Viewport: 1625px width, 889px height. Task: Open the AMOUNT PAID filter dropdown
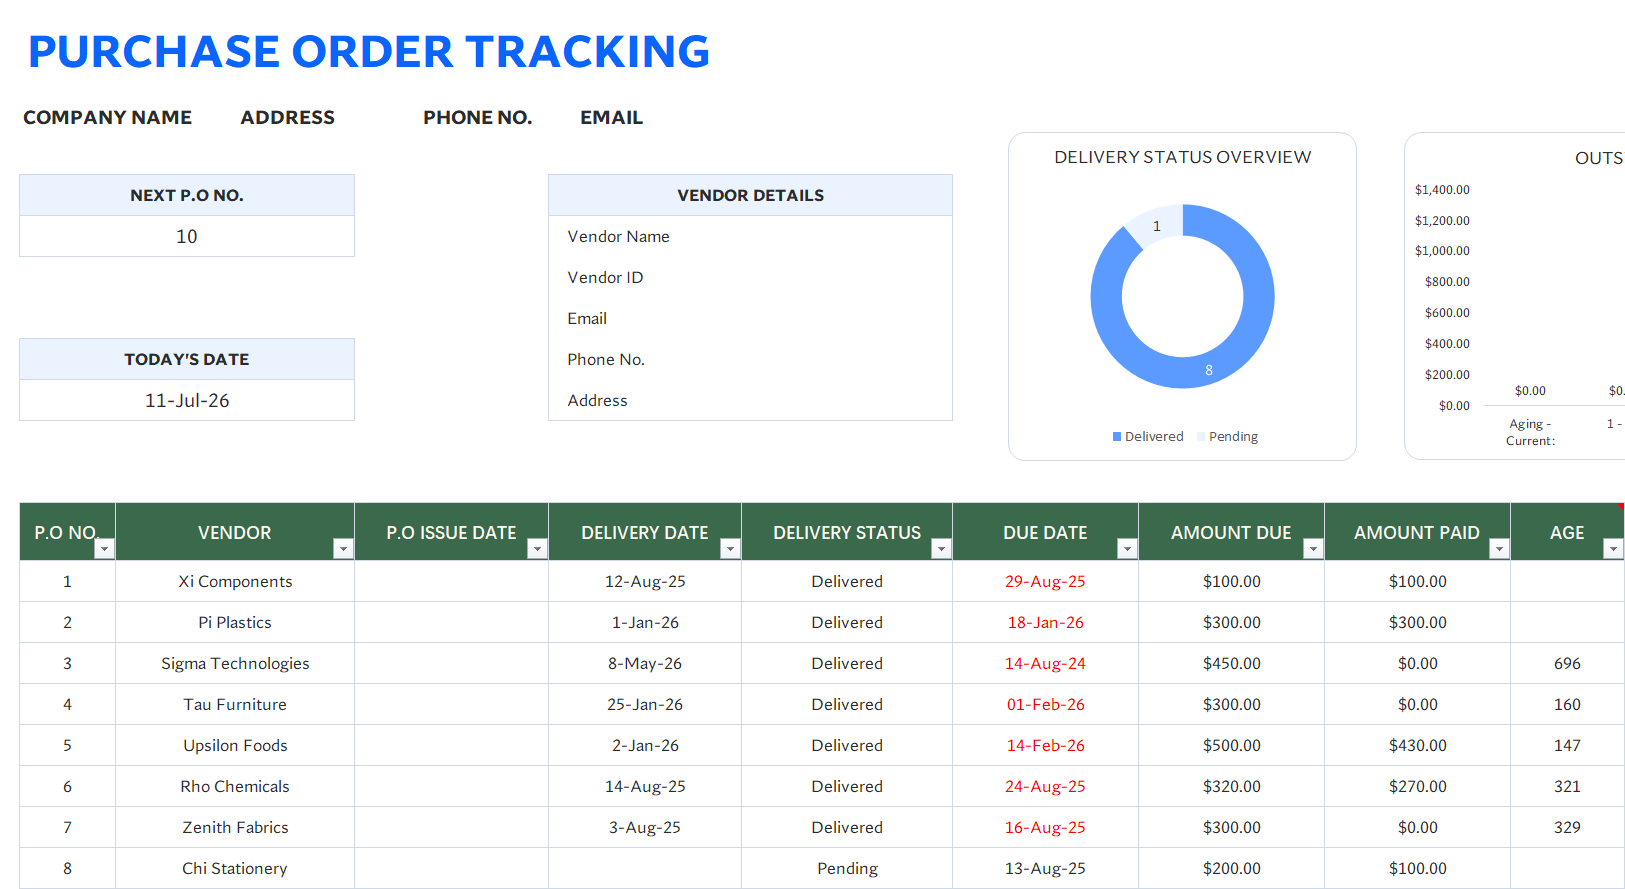[1499, 548]
